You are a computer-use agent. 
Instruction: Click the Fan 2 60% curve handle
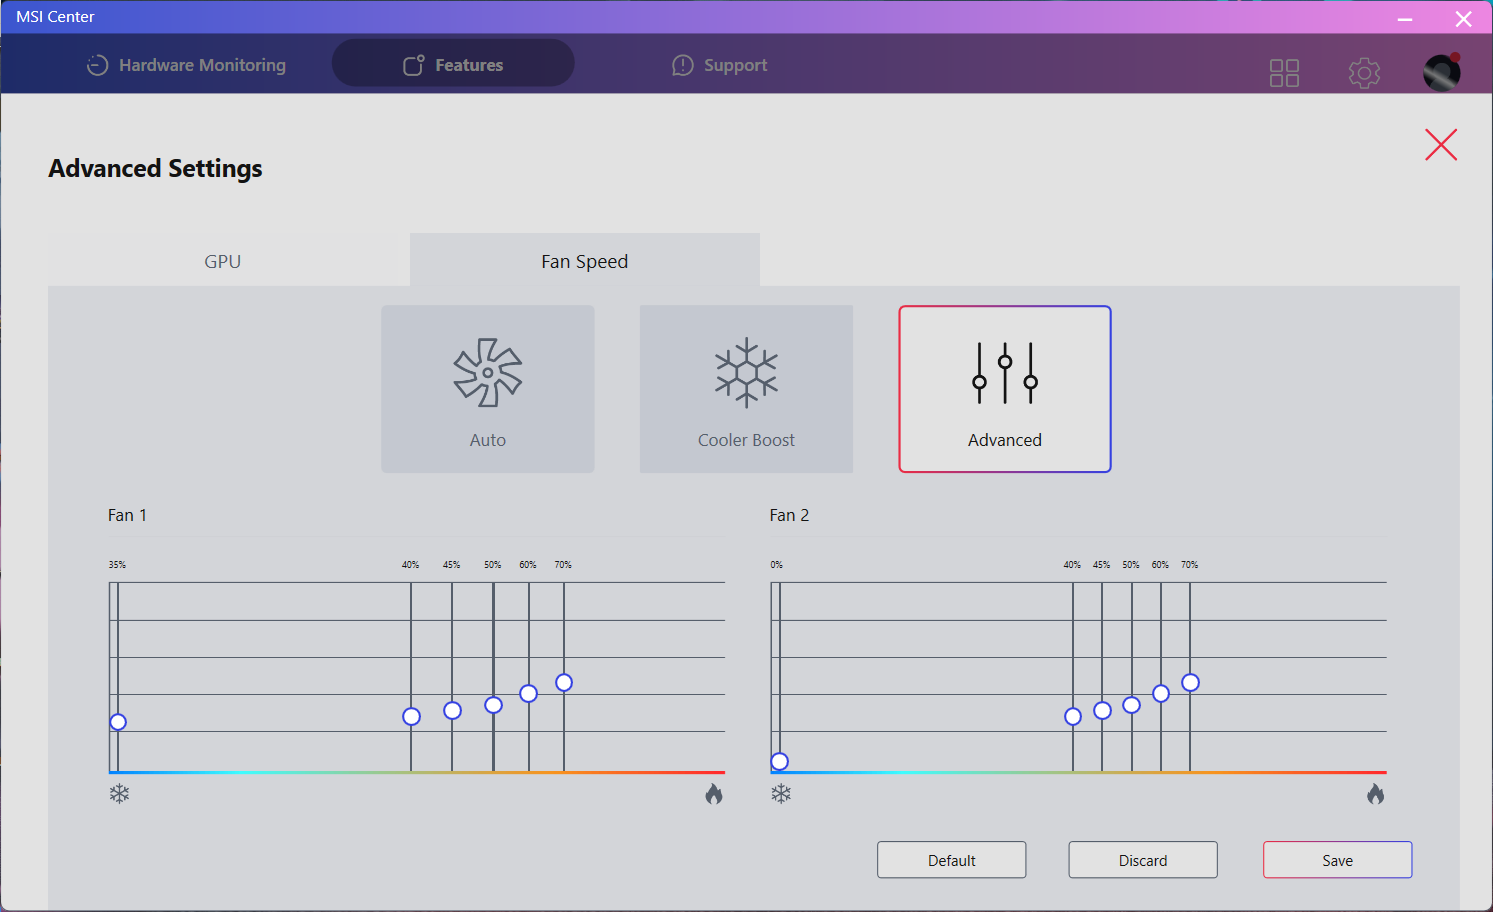tap(1161, 693)
